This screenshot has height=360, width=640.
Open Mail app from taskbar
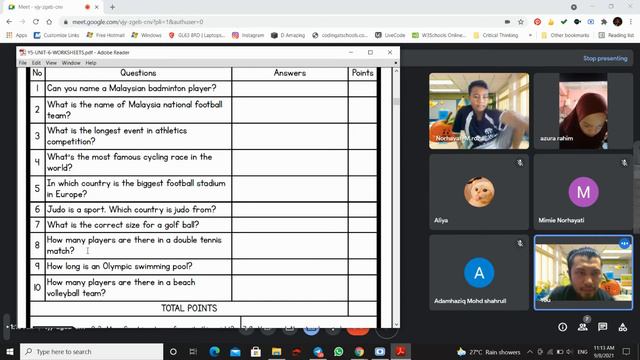[x=235, y=351]
